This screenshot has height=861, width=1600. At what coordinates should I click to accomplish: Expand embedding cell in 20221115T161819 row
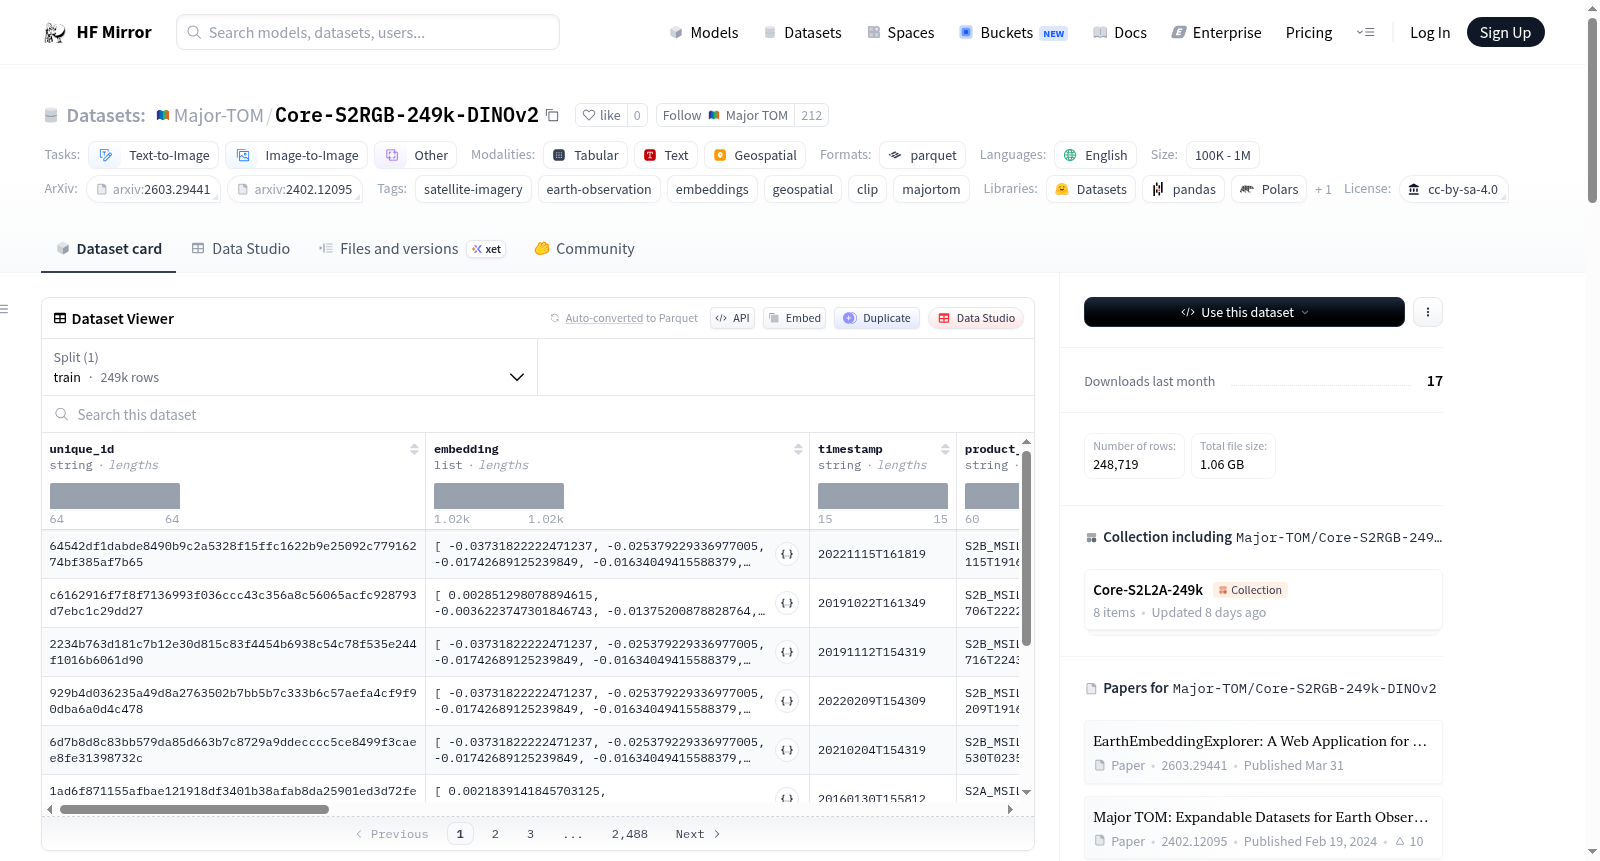(x=787, y=554)
